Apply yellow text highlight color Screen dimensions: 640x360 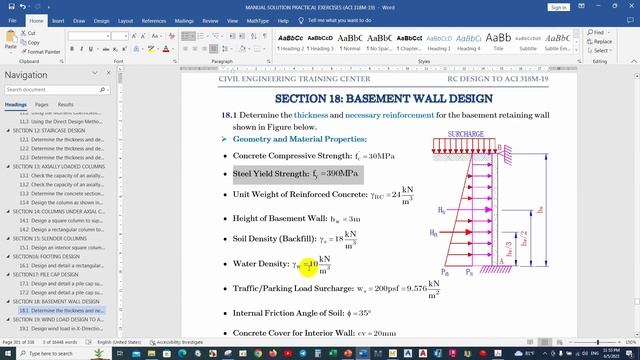(x=151, y=49)
